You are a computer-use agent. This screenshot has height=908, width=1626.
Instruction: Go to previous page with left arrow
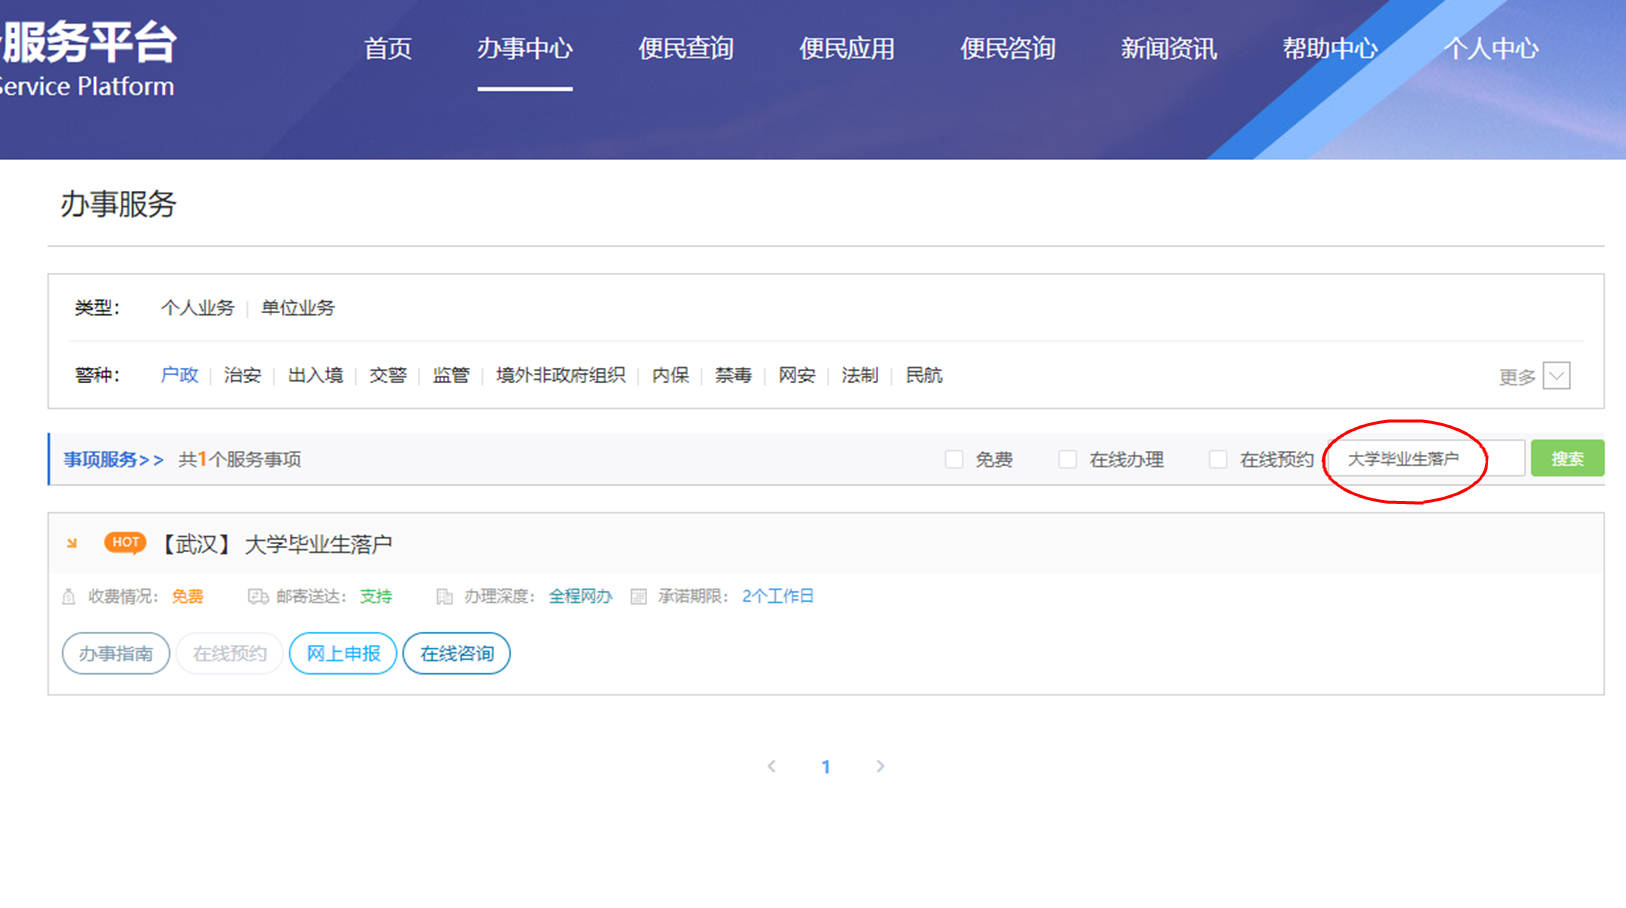point(771,766)
